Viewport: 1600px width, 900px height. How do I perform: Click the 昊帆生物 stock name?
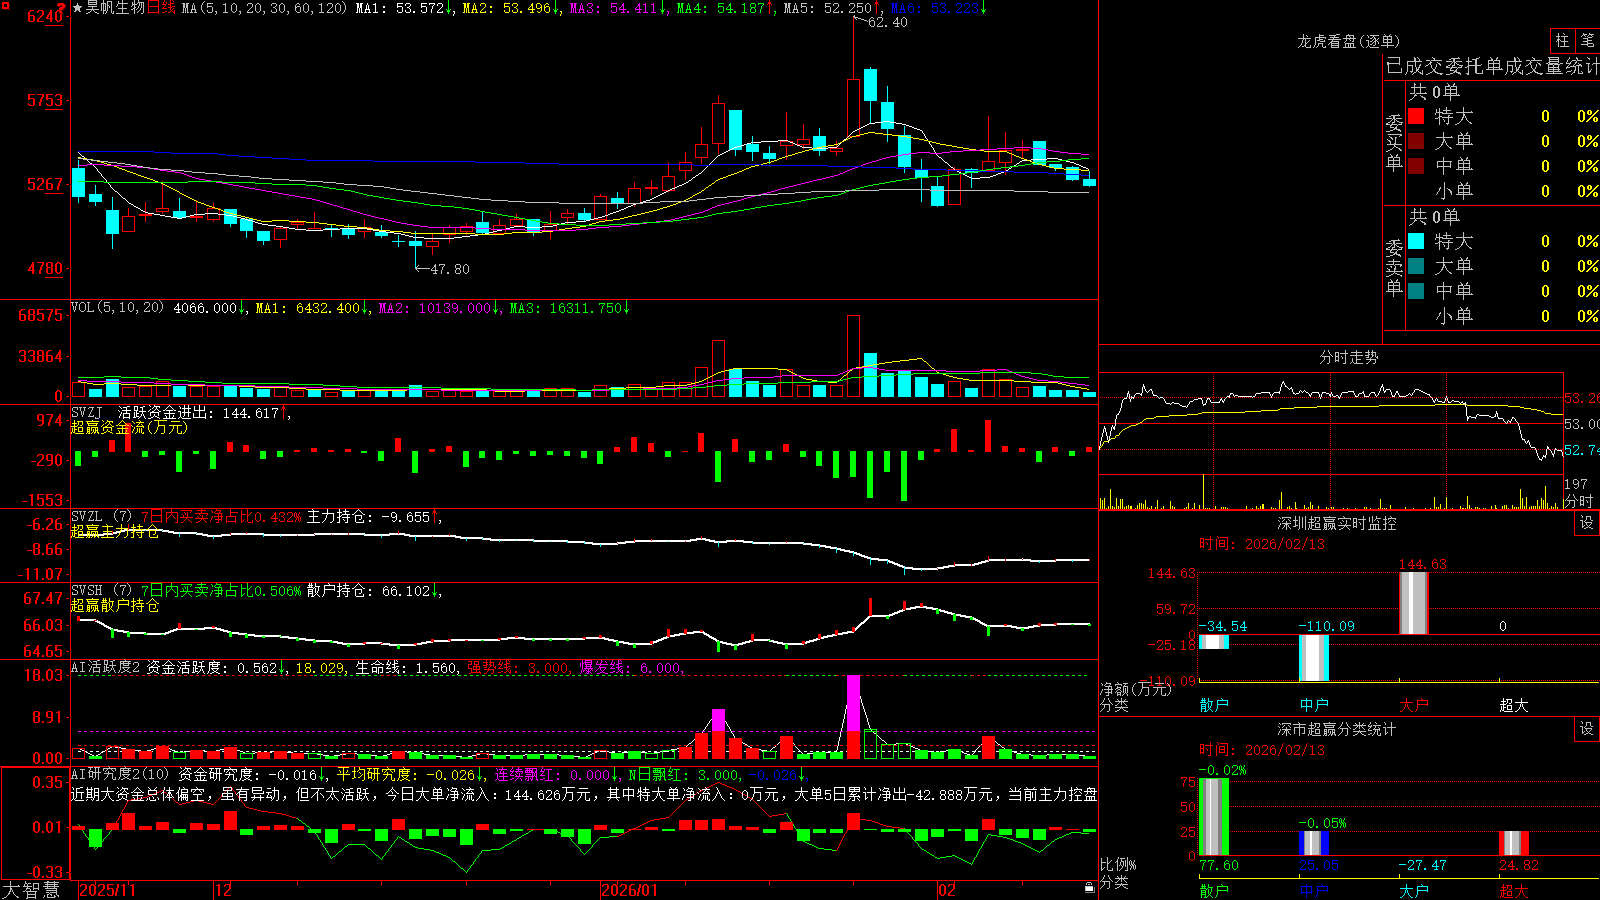tap(115, 8)
